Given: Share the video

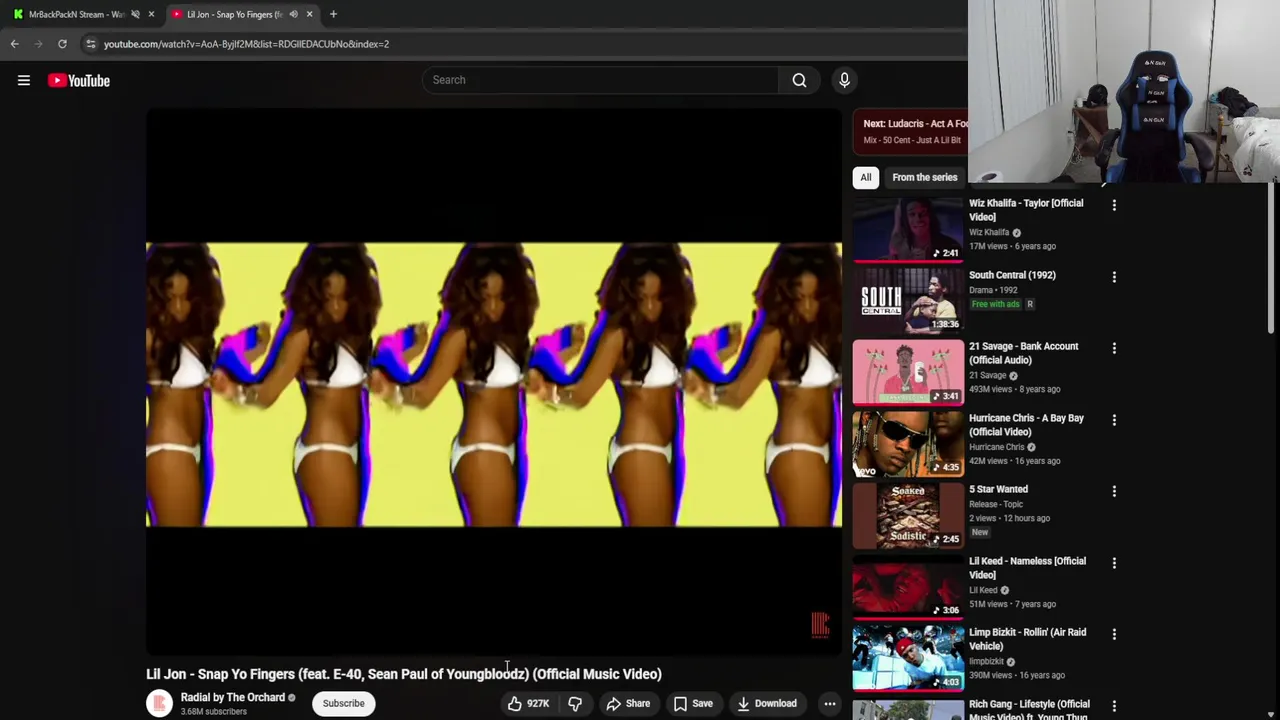Looking at the screenshot, I should tap(628, 703).
